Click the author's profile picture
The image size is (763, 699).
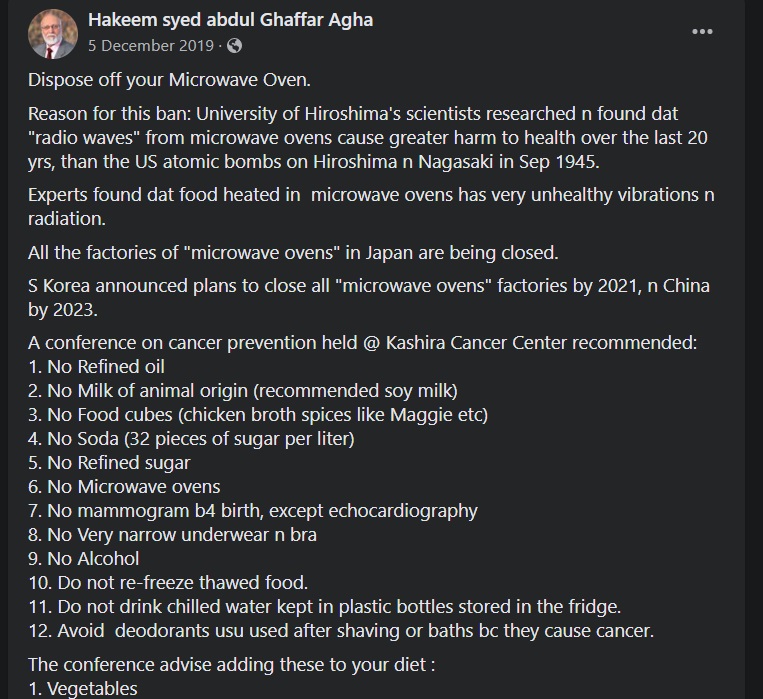tap(52, 32)
